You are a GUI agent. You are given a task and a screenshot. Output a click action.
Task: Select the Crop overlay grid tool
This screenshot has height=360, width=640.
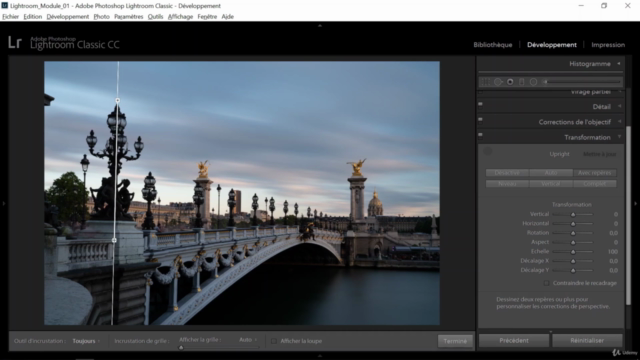coord(485,82)
